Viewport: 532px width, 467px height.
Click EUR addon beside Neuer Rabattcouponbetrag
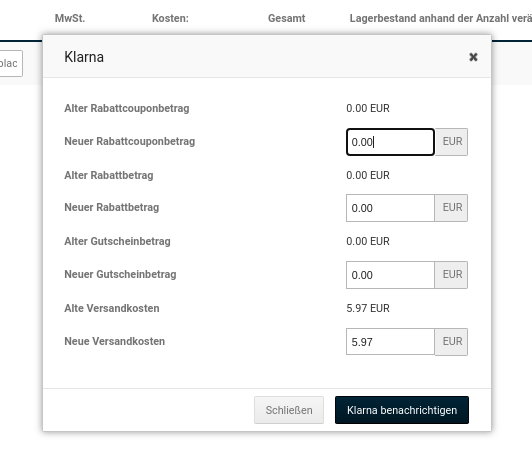tap(452, 142)
